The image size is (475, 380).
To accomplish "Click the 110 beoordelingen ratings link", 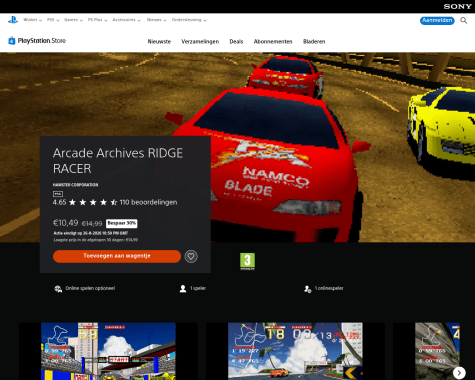I will [148, 202].
